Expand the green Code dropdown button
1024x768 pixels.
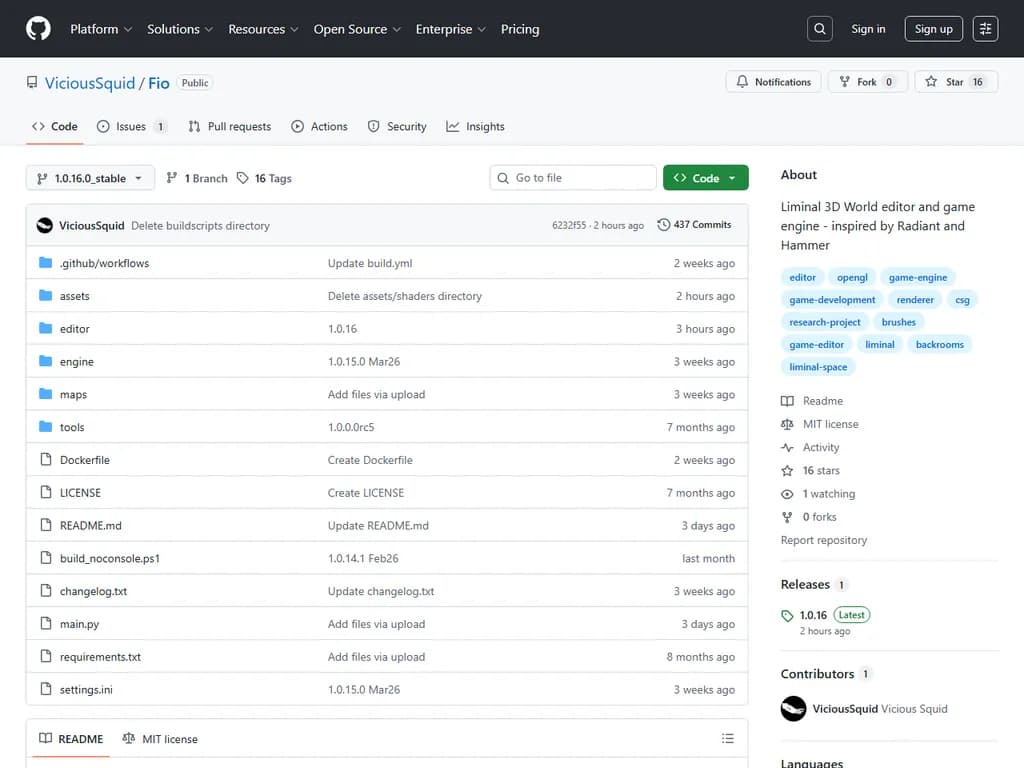(x=705, y=178)
